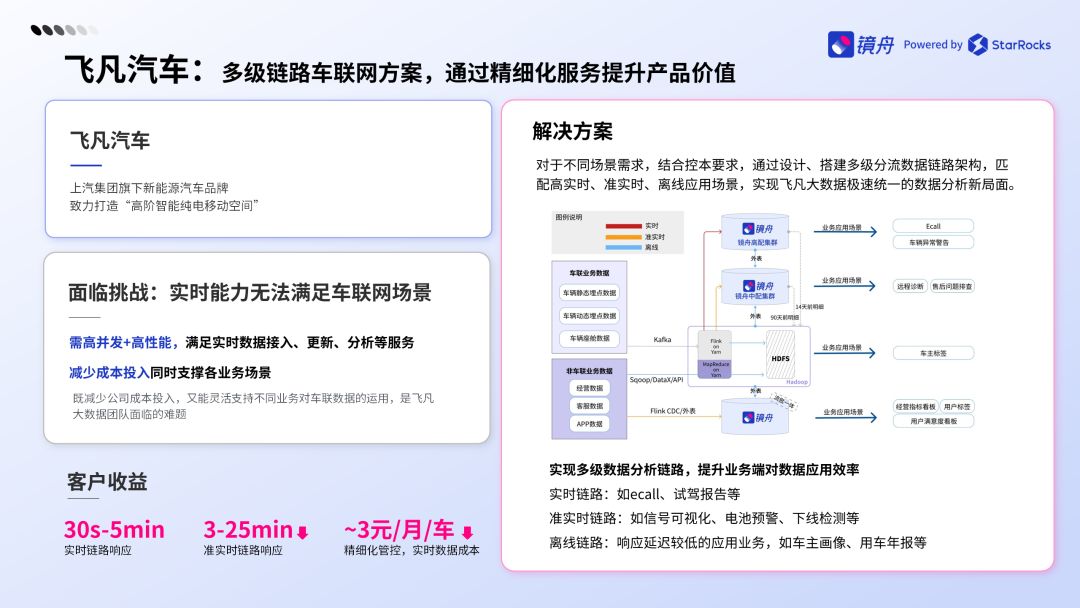
Task: Click the 30s-5min metric
Action: coord(114,529)
